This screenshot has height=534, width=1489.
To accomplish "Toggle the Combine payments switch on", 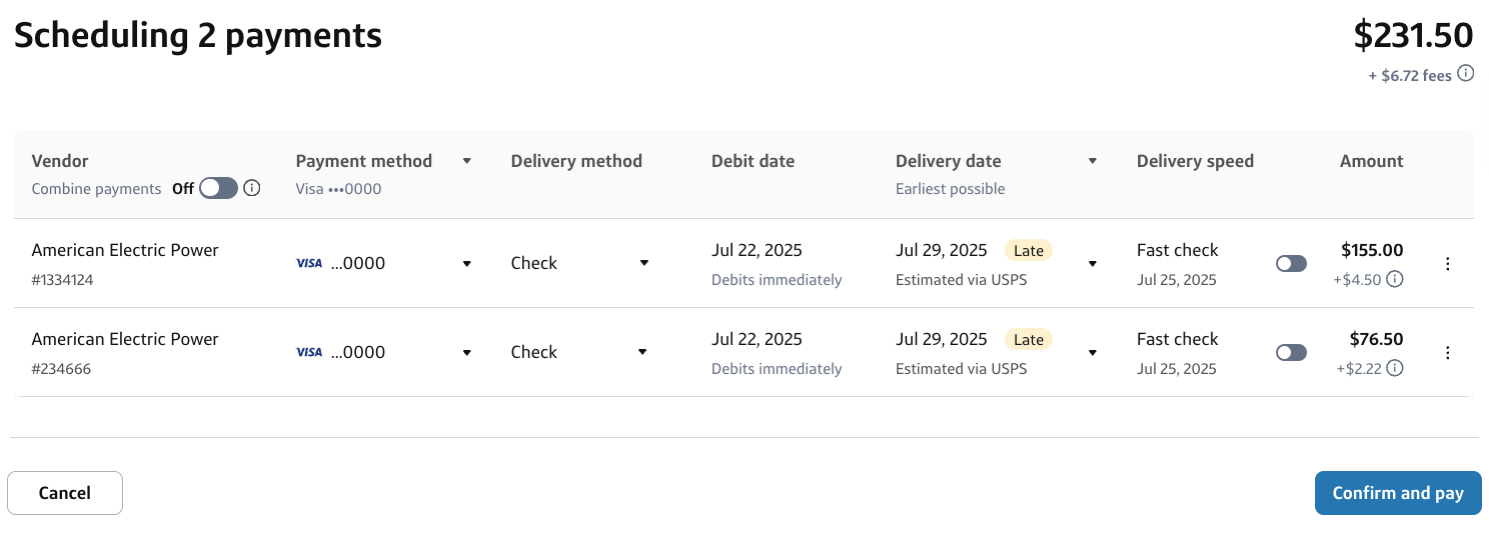I will [218, 188].
